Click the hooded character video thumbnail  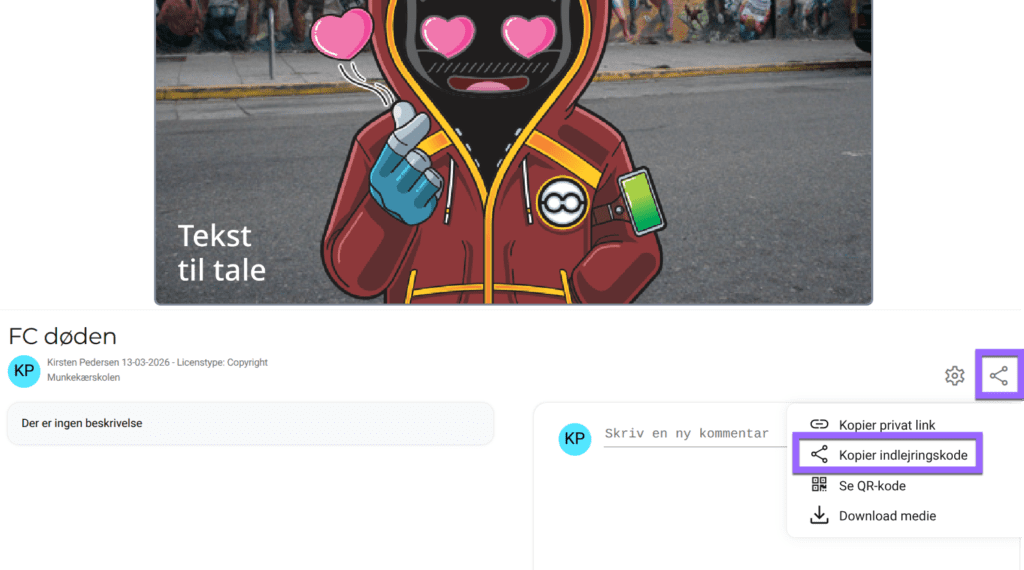pos(513,151)
